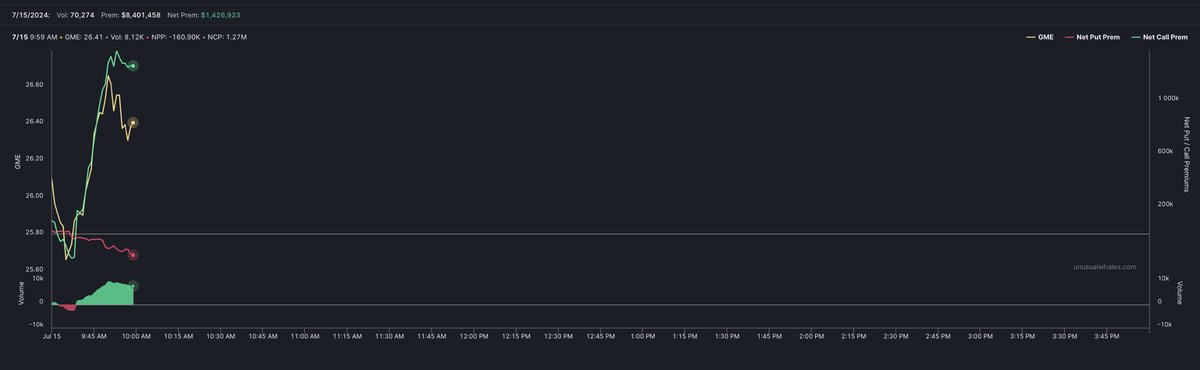Click the '26.00' price axis label
Image resolution: width=1200 pixels, height=370 pixels.
pyautogui.click(x=34, y=195)
